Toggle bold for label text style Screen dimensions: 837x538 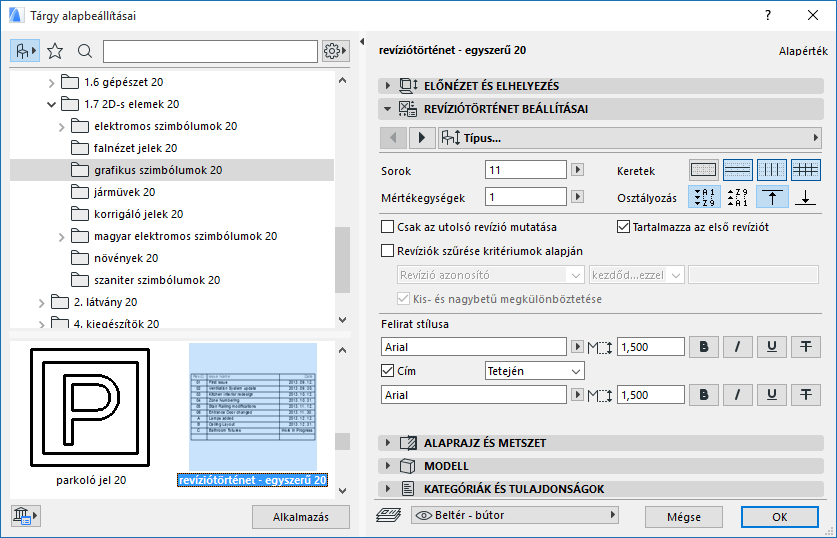704,347
